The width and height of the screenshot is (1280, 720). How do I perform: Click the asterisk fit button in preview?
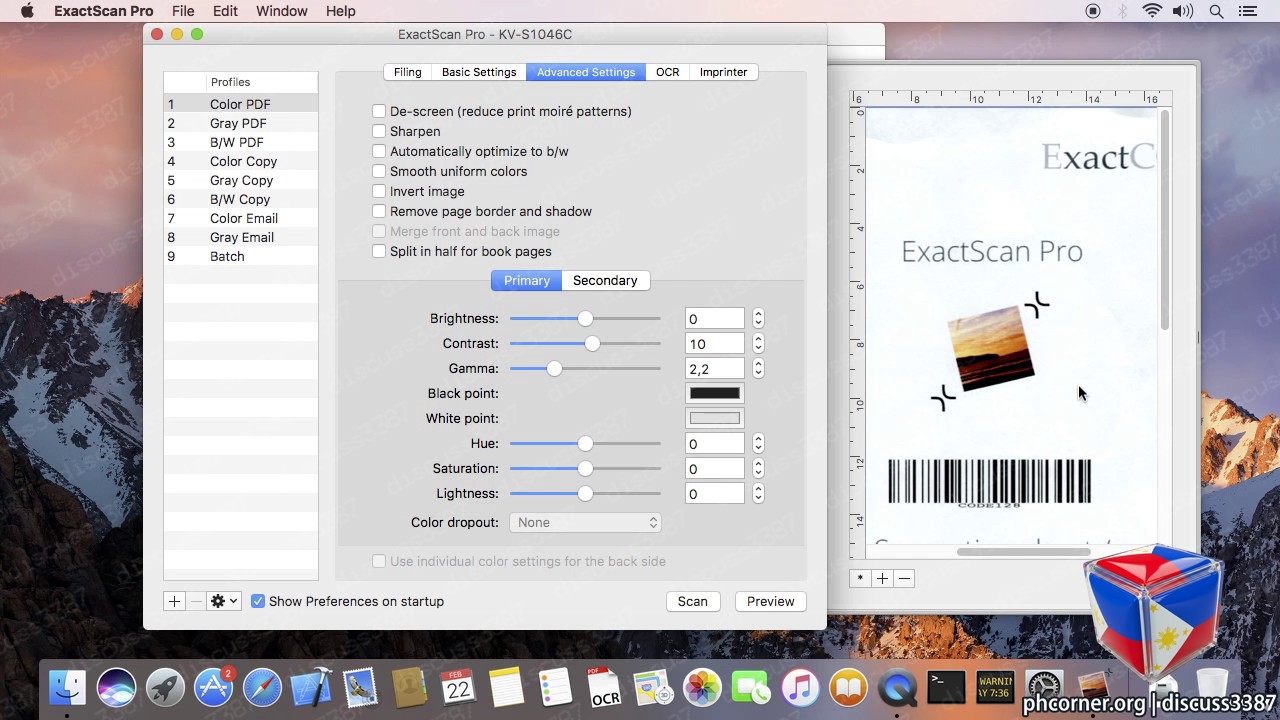point(860,578)
